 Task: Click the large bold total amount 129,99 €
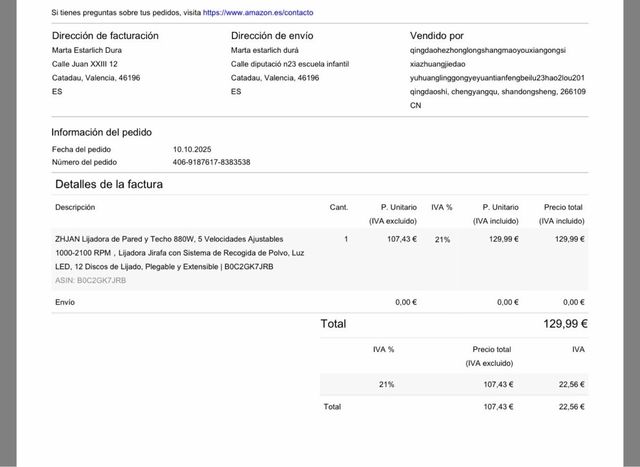tap(564, 324)
